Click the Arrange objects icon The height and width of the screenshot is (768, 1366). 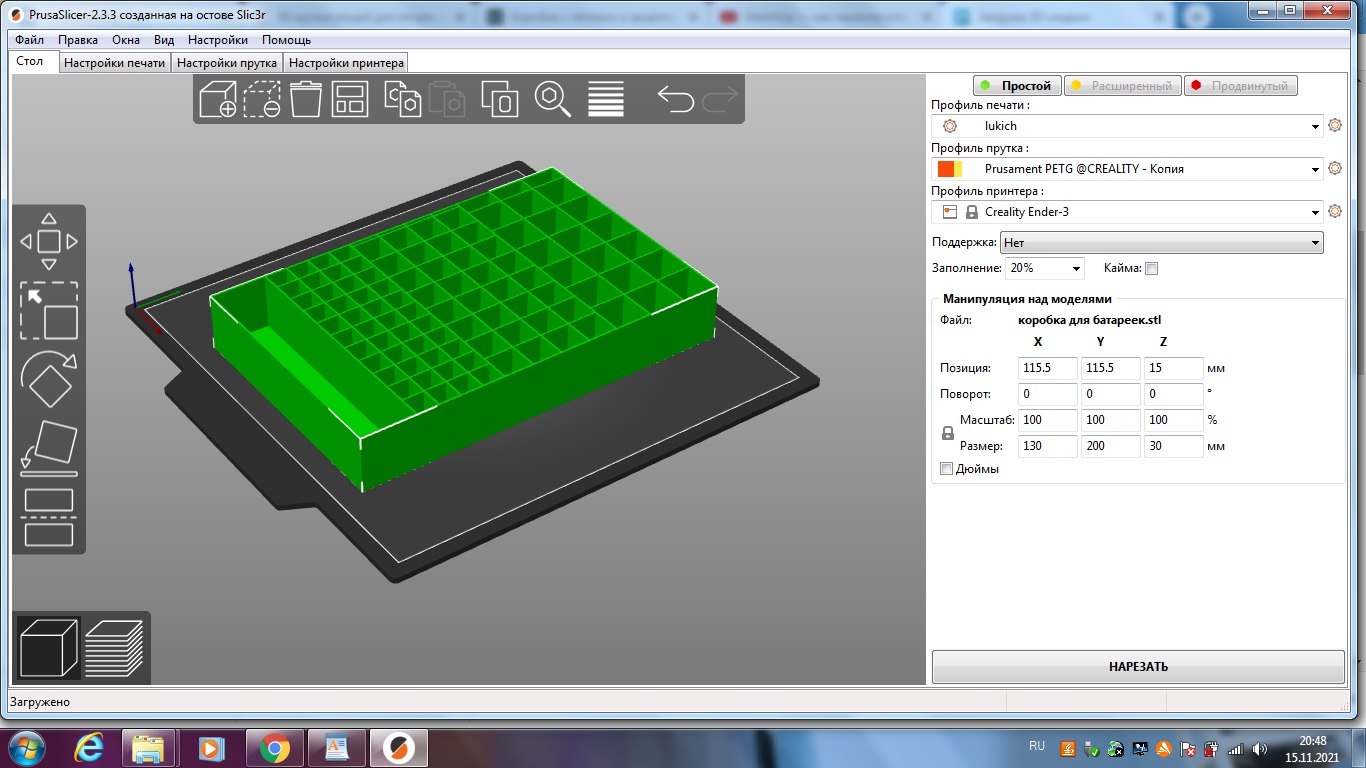coord(350,100)
